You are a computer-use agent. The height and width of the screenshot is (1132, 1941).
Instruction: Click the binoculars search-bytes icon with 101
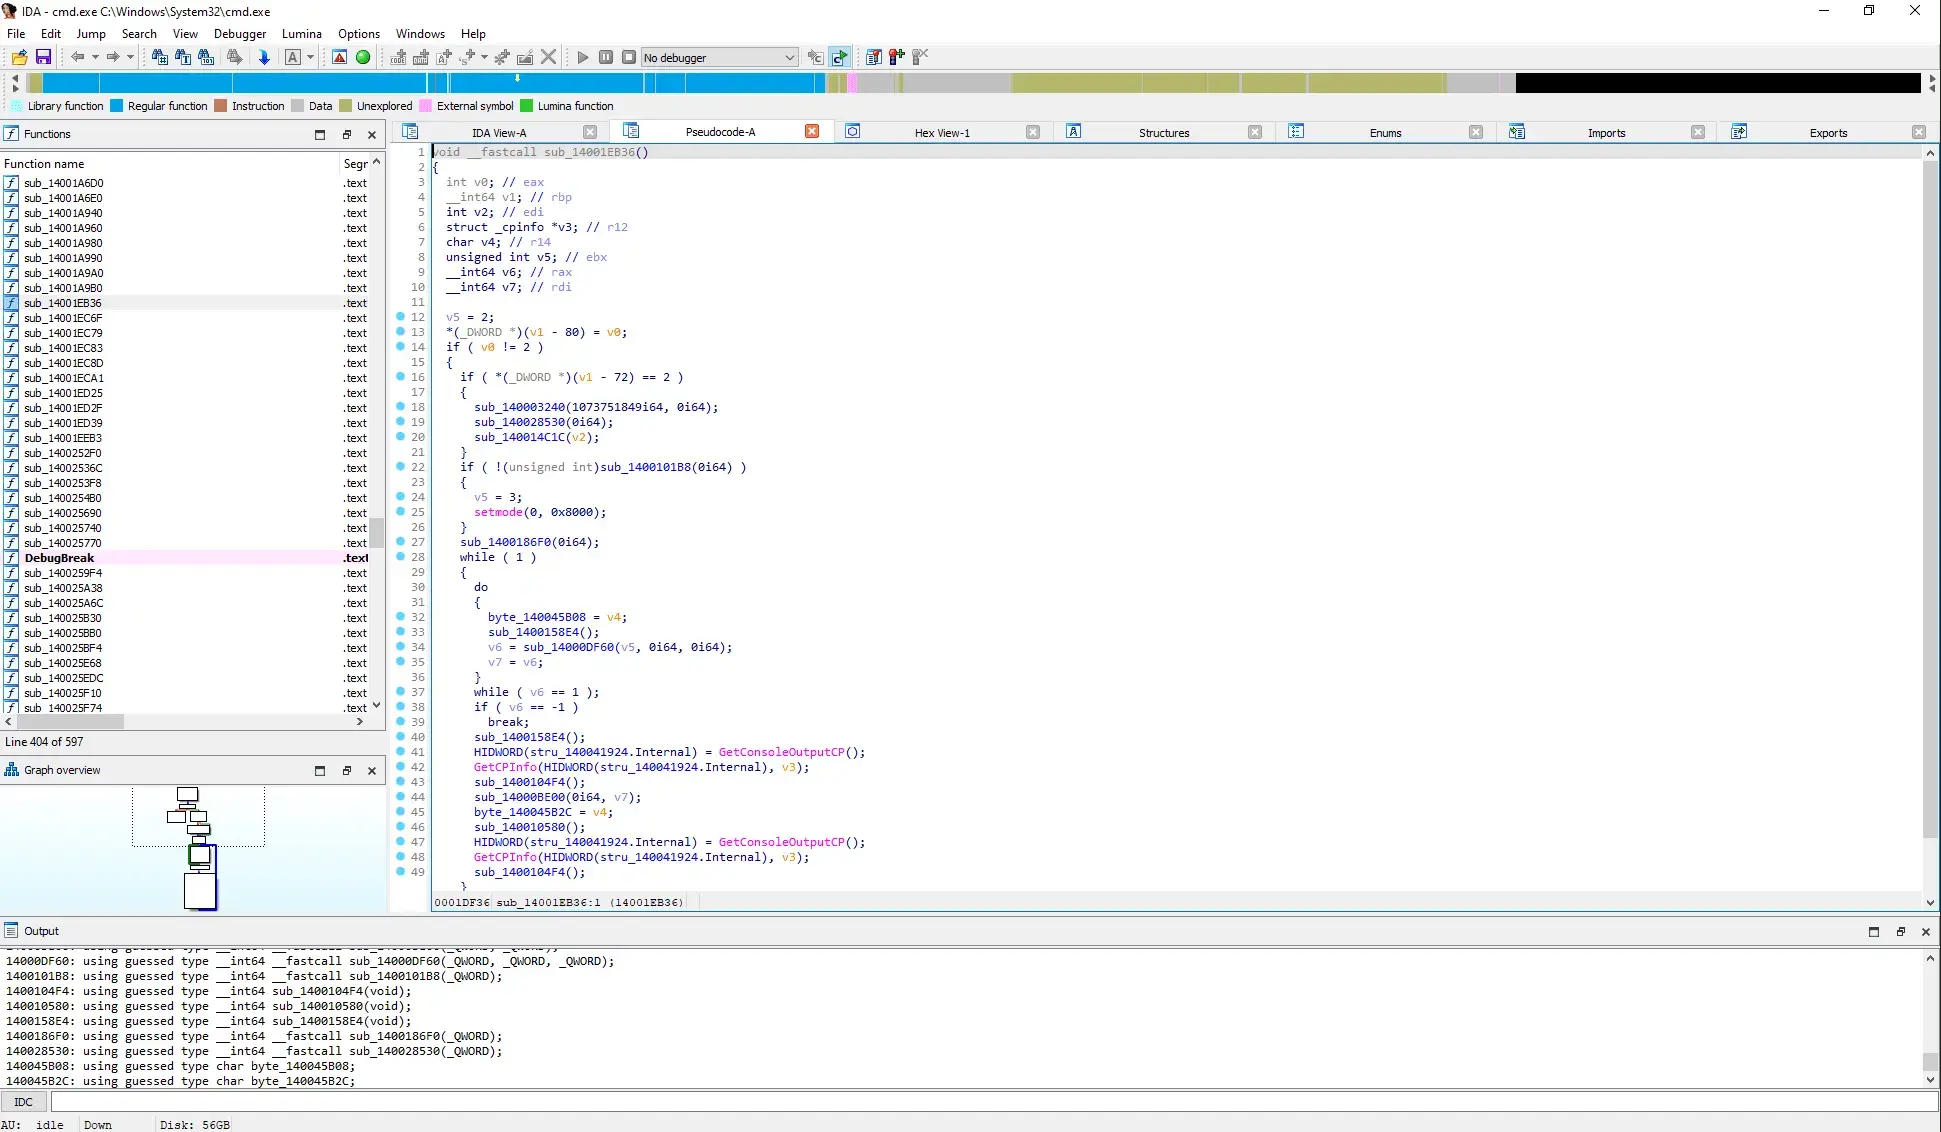click(206, 57)
